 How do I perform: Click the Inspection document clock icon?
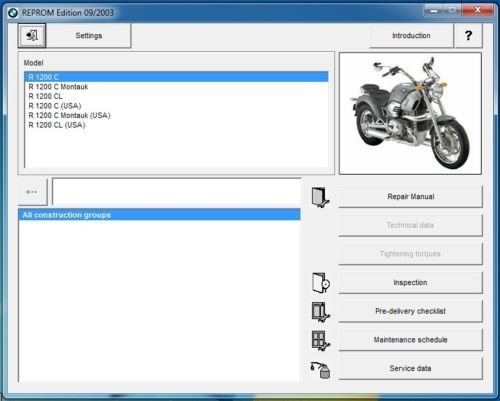click(321, 283)
